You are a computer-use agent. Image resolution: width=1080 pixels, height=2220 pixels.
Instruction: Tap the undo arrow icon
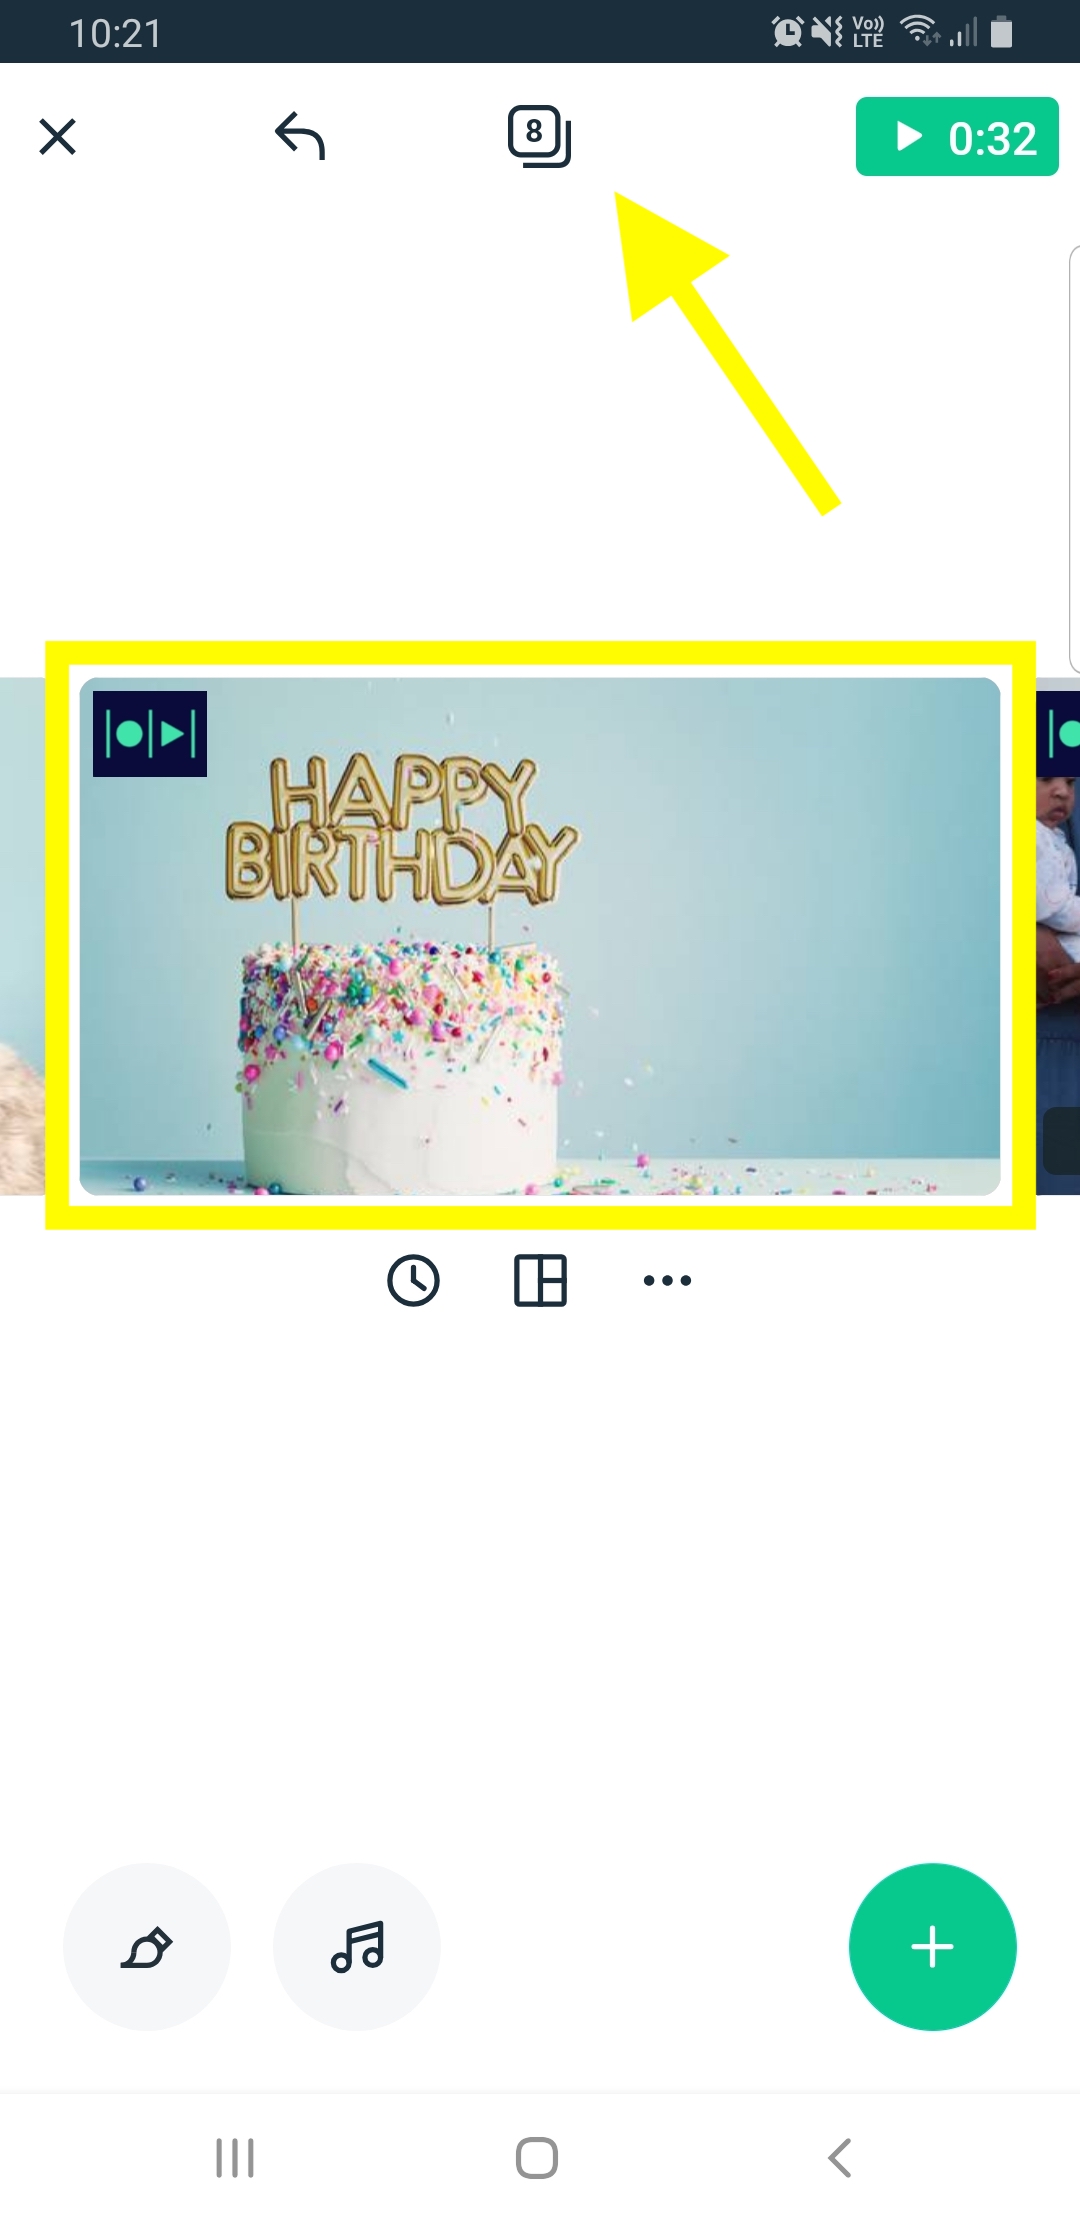point(300,136)
